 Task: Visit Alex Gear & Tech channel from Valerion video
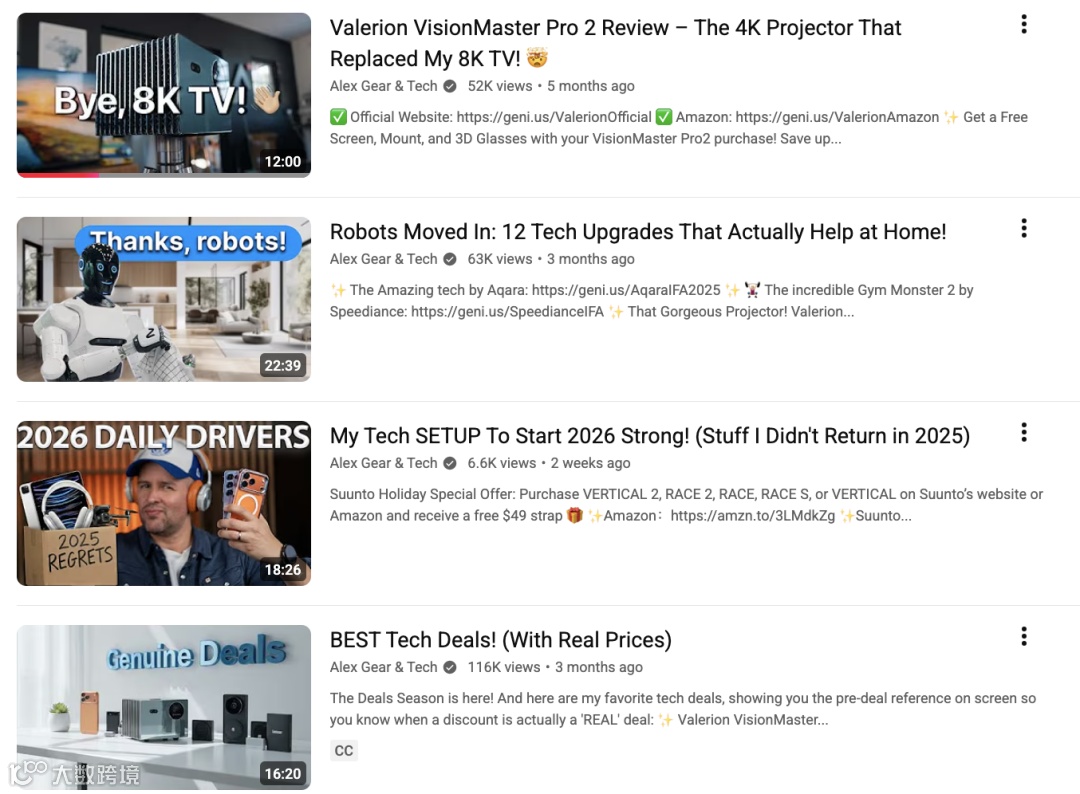click(x=383, y=86)
